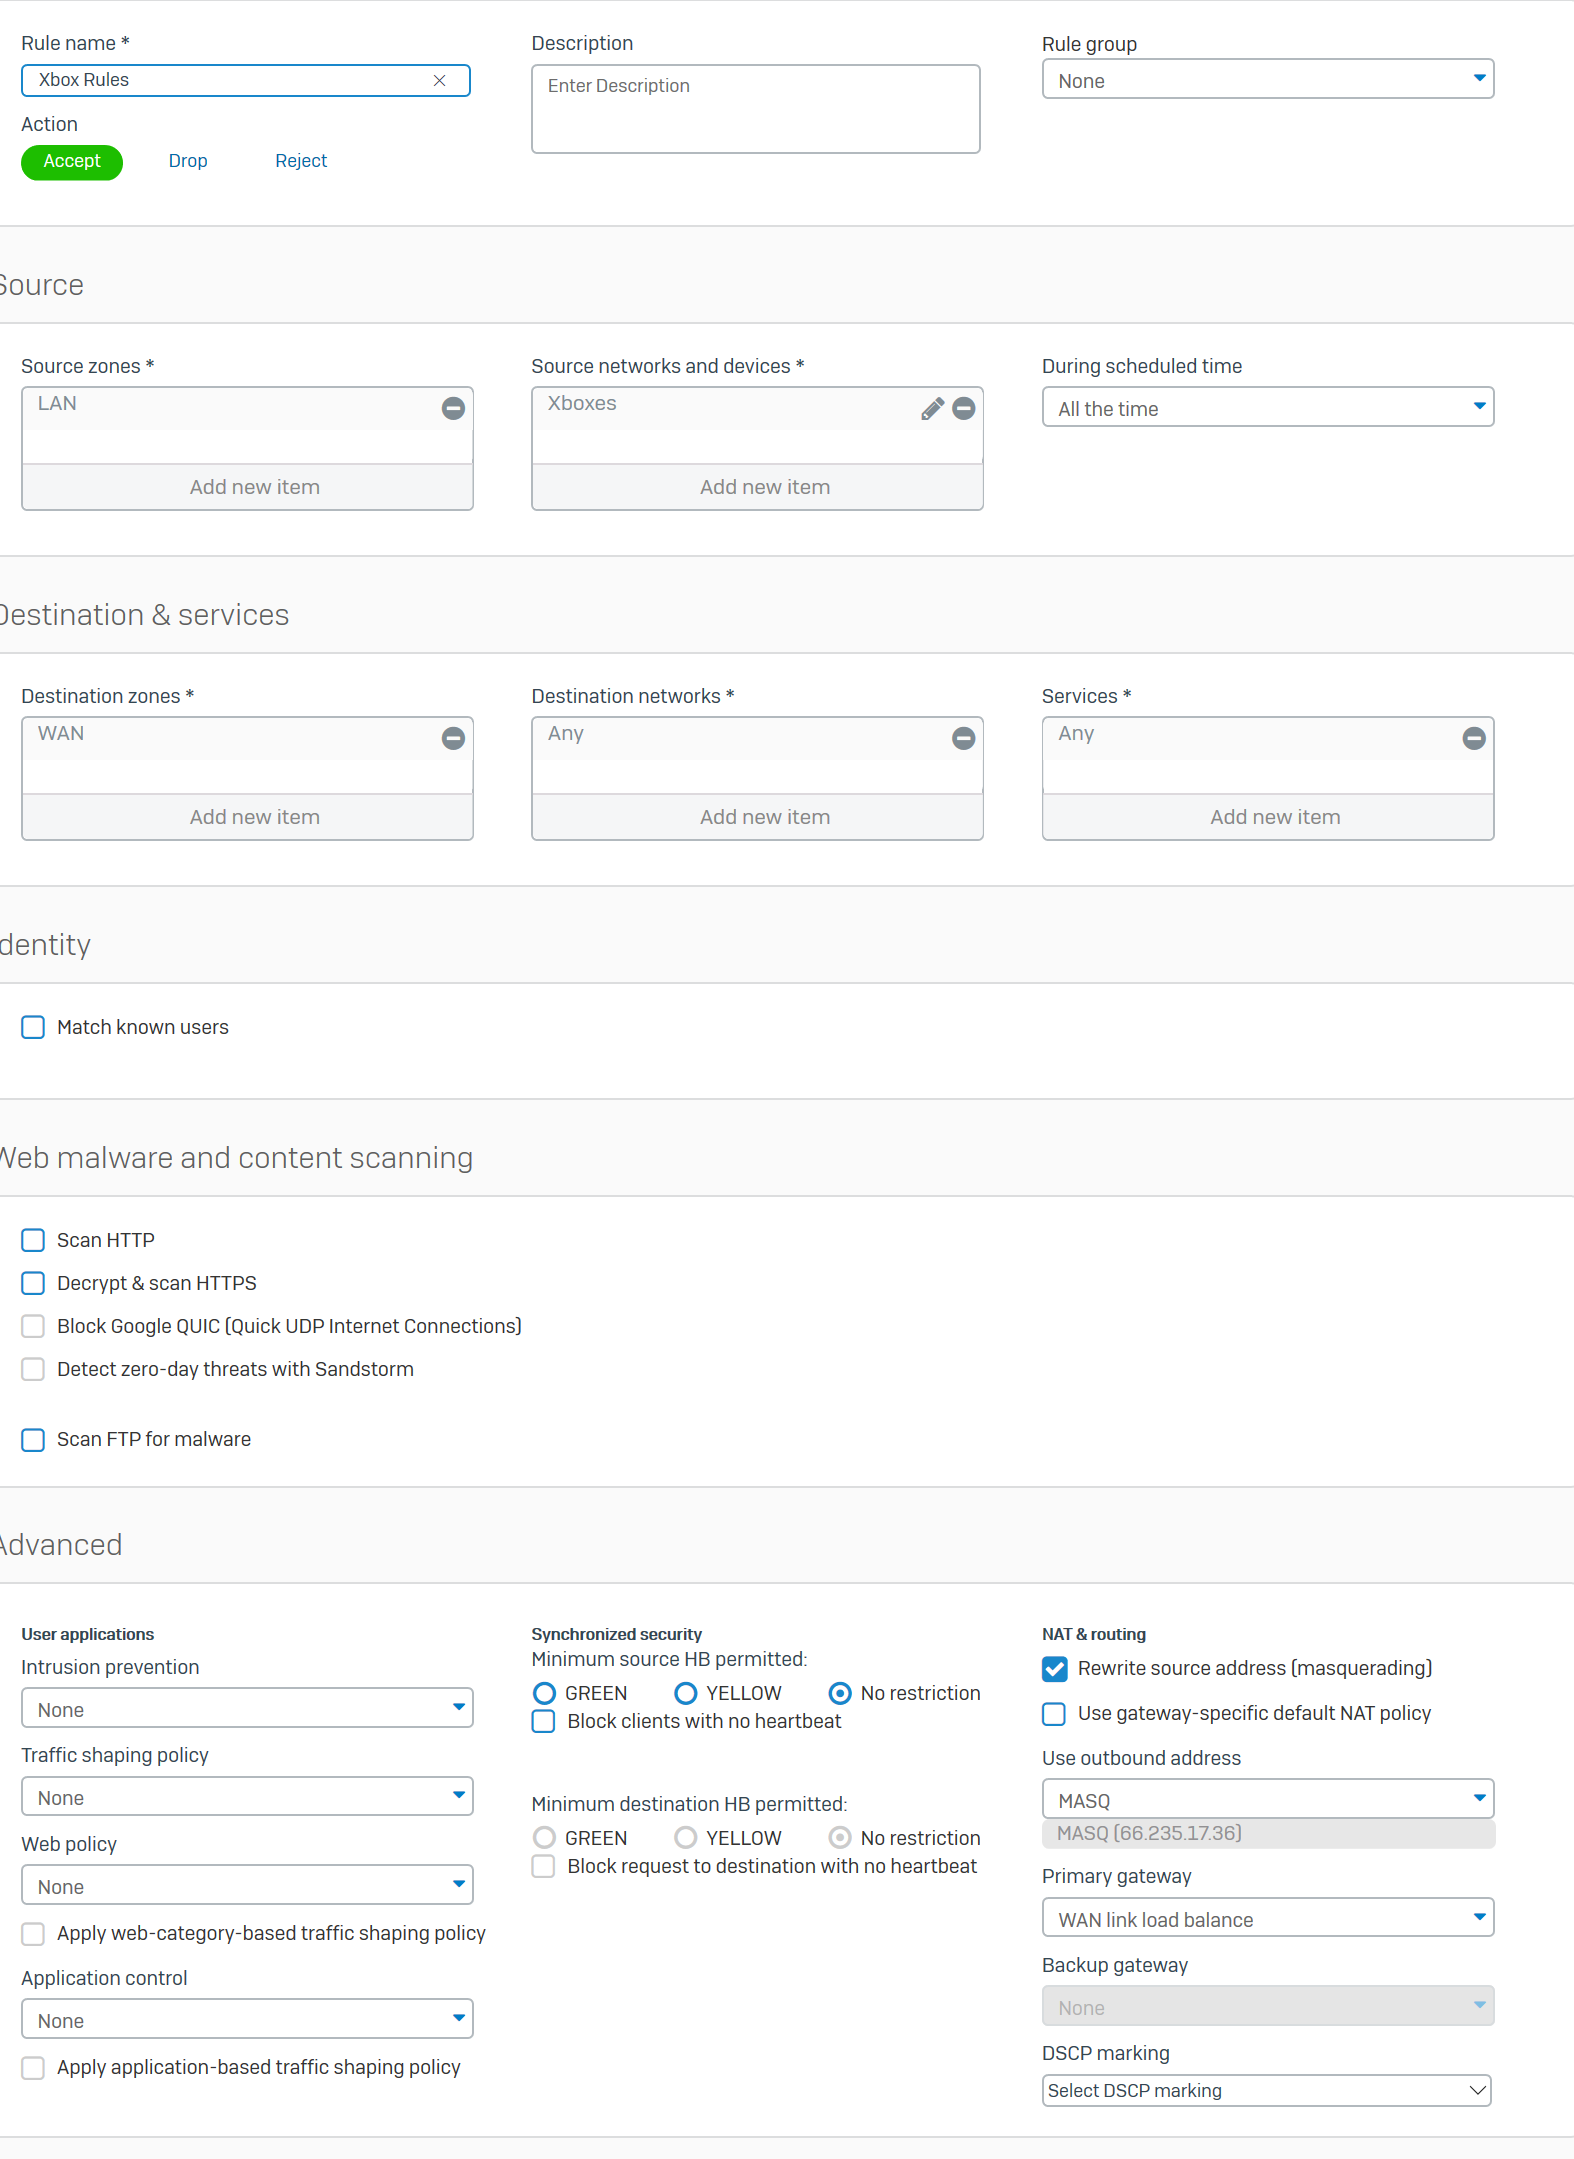Remove Any from Services list
This screenshot has height=2159, width=1574.
1474,738
